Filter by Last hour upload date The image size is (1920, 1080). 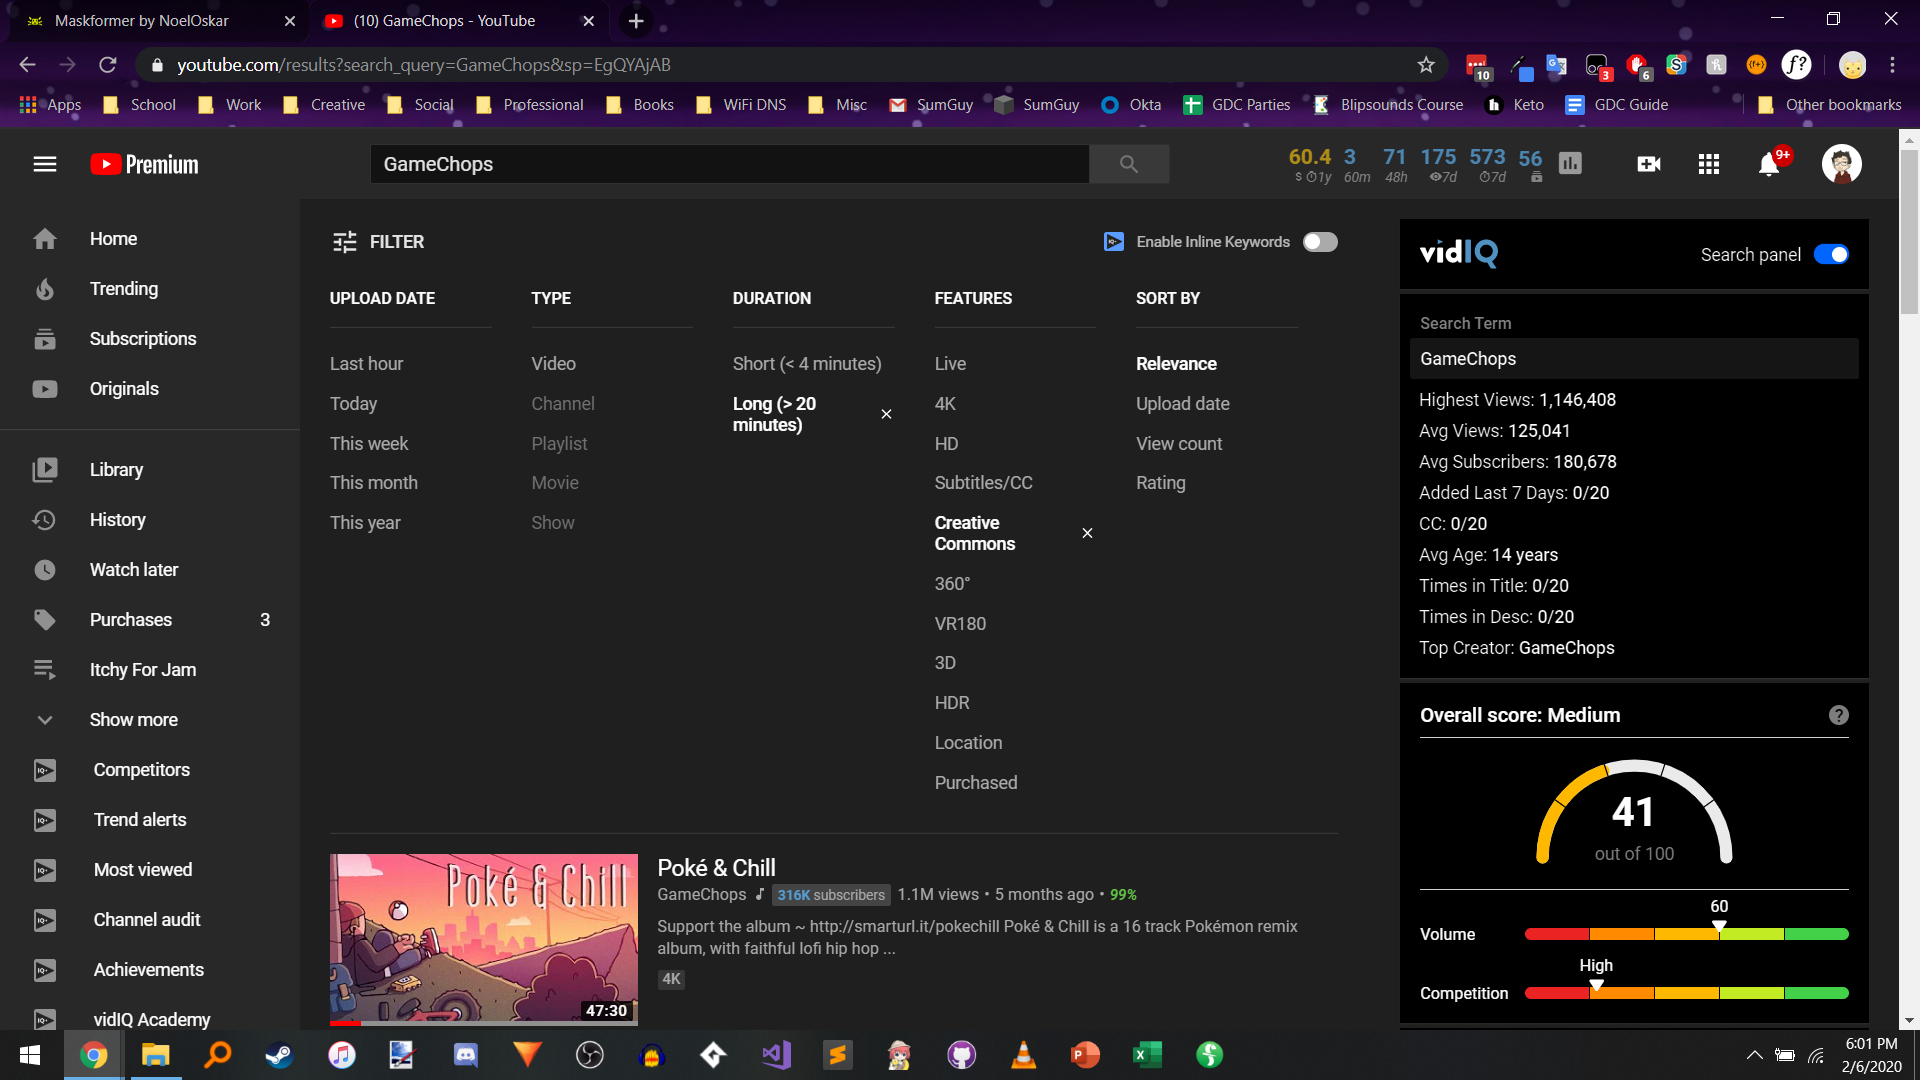tap(366, 364)
